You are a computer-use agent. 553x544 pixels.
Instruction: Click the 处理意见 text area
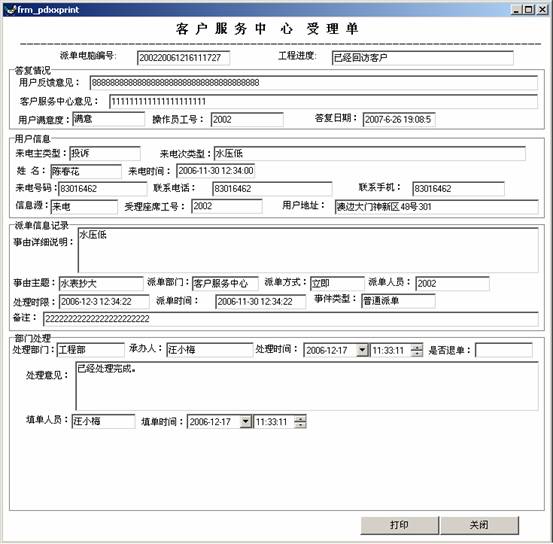pyautogui.click(x=307, y=386)
